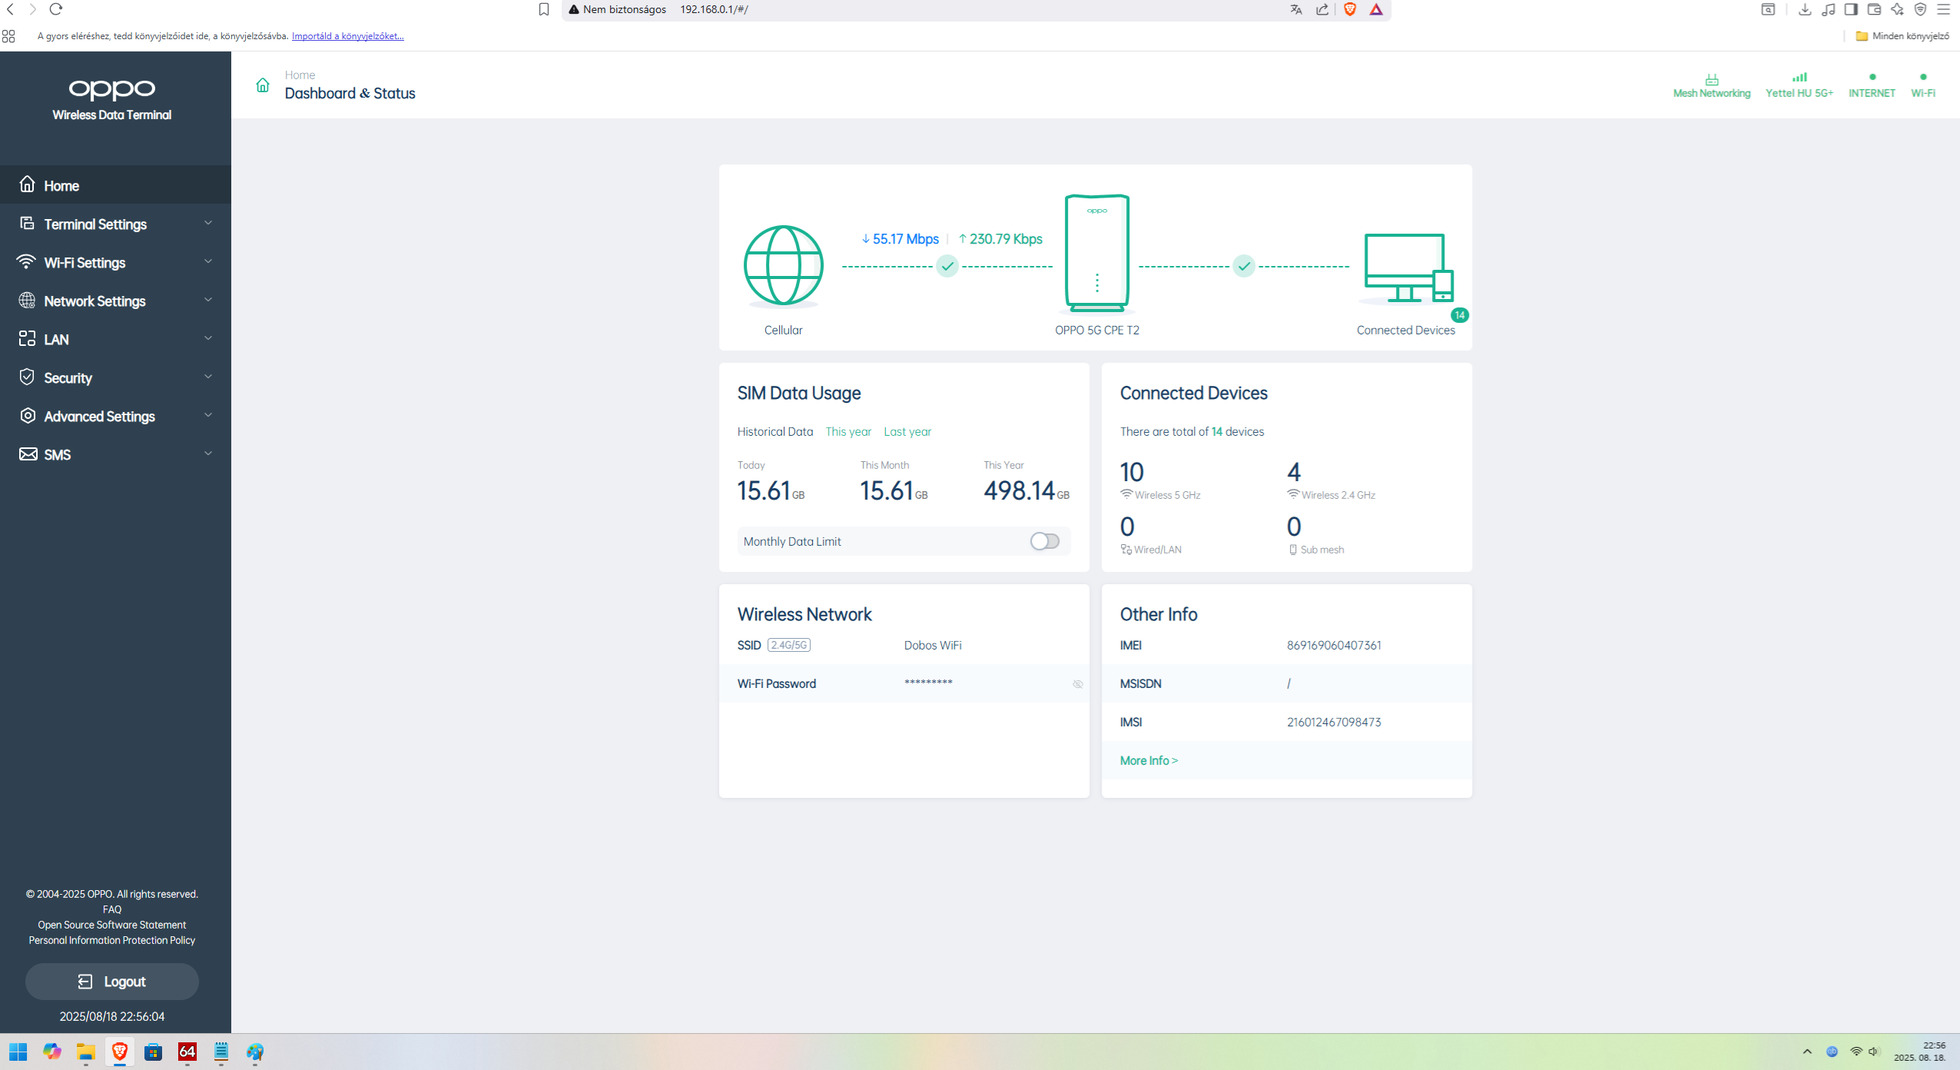
Task: Click the Nem biztonságos security warning
Action: pyautogui.click(x=617, y=9)
